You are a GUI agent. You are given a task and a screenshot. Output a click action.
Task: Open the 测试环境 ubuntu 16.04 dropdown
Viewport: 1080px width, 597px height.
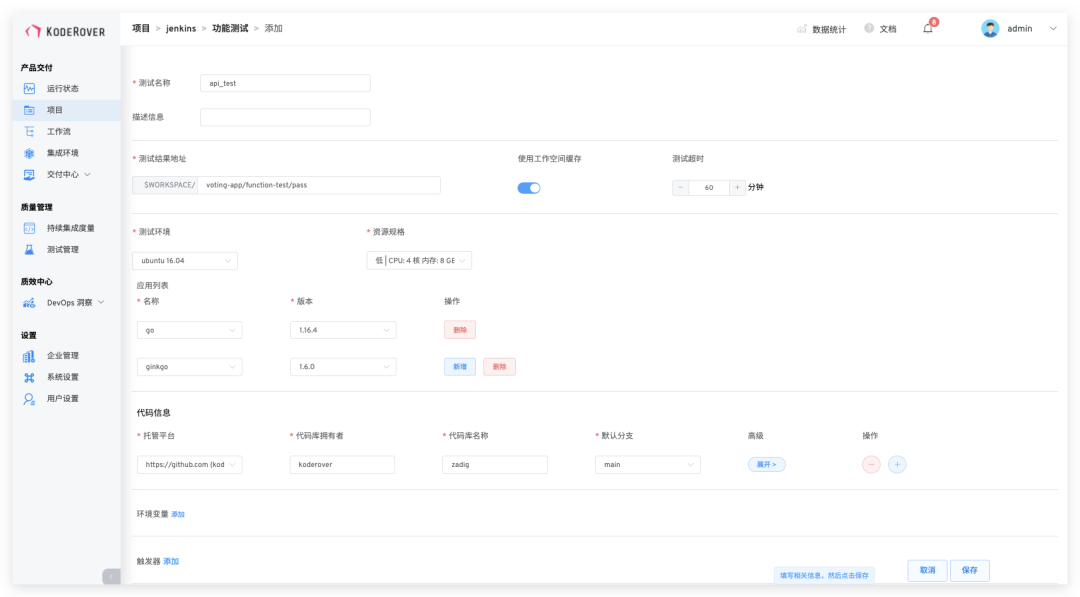(x=185, y=261)
